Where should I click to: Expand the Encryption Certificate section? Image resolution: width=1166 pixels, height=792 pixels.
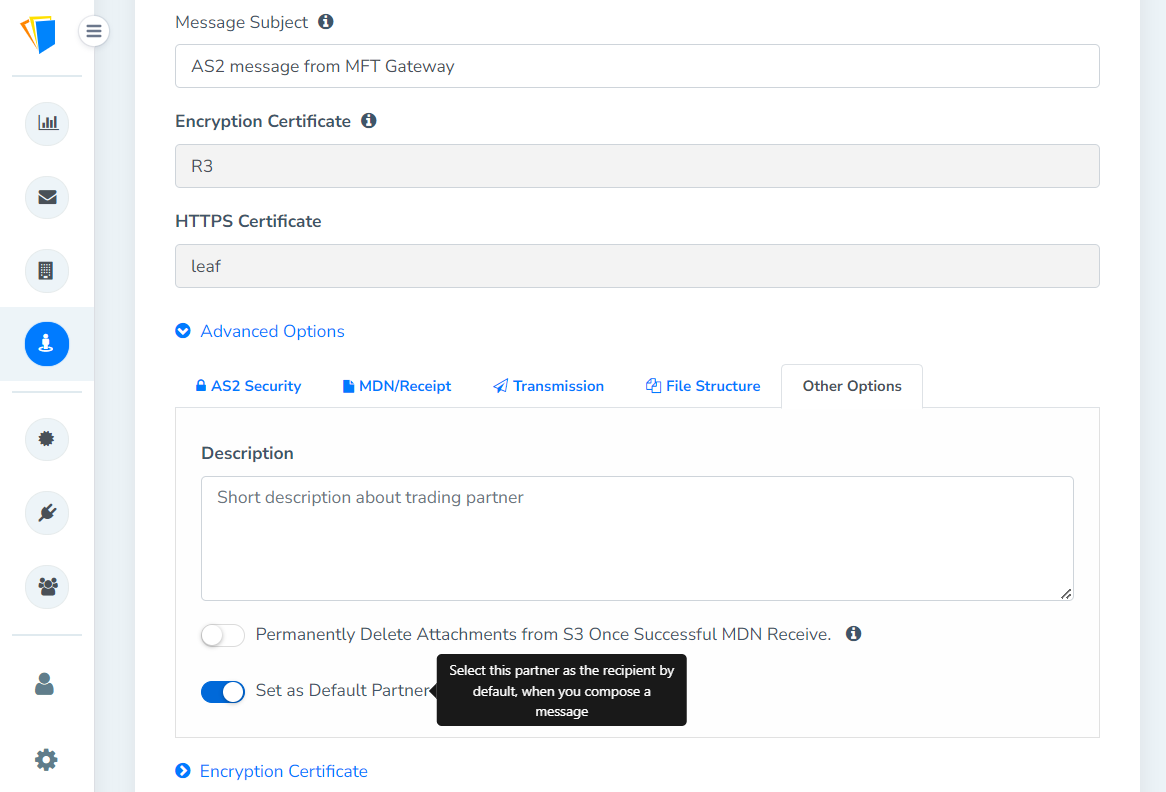point(271,771)
